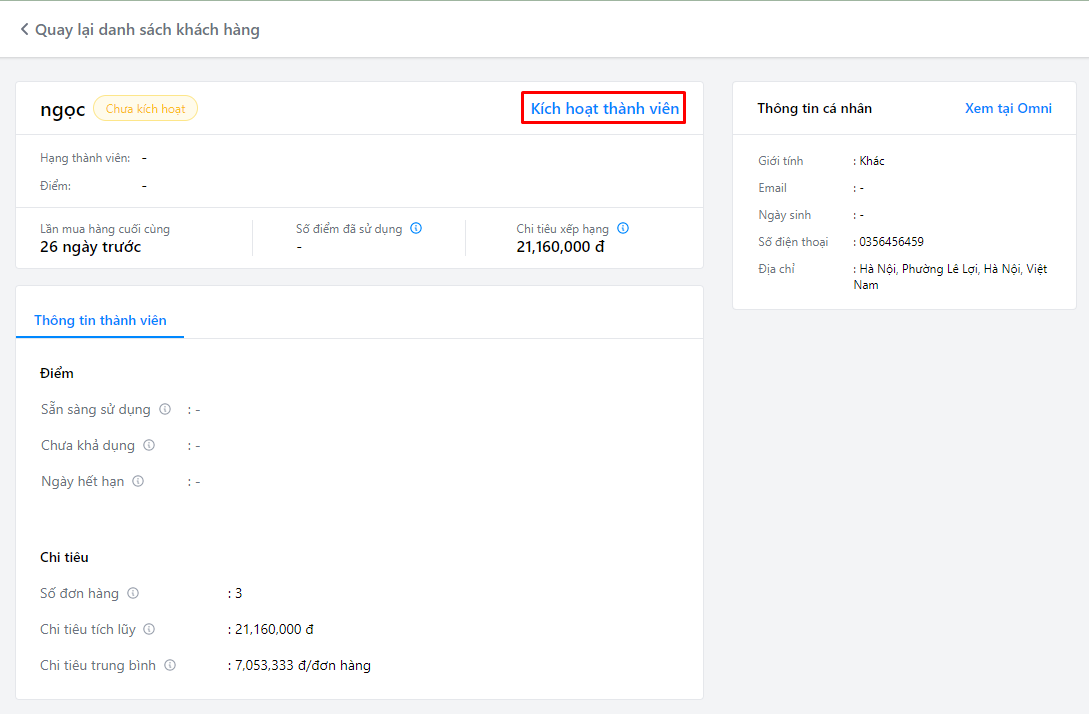Screen dimensions: 1089x714
Task: Click info icon next to Chi tiêu trung bình
Action: point(170,665)
